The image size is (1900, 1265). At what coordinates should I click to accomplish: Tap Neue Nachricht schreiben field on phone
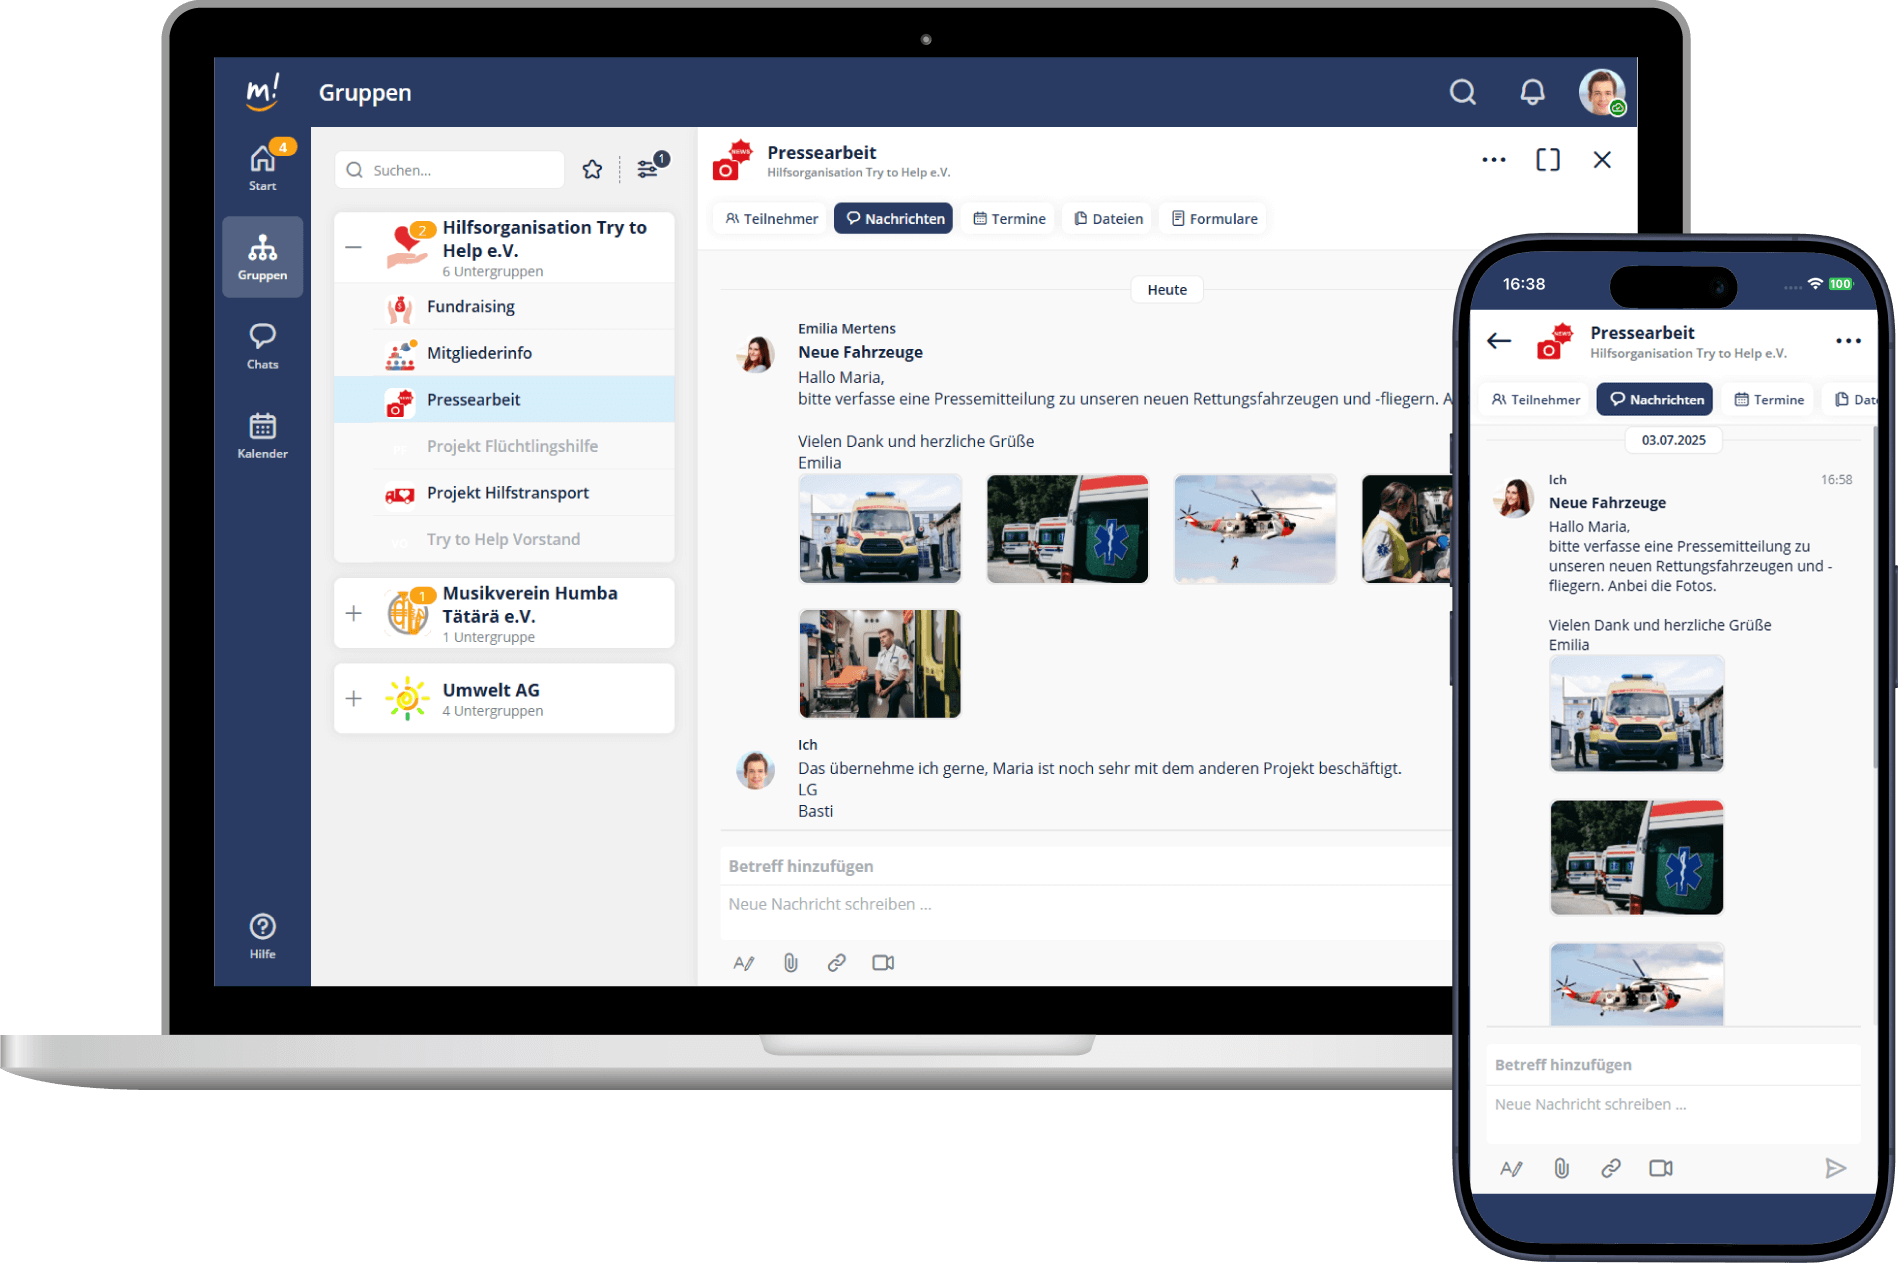[1673, 1113]
